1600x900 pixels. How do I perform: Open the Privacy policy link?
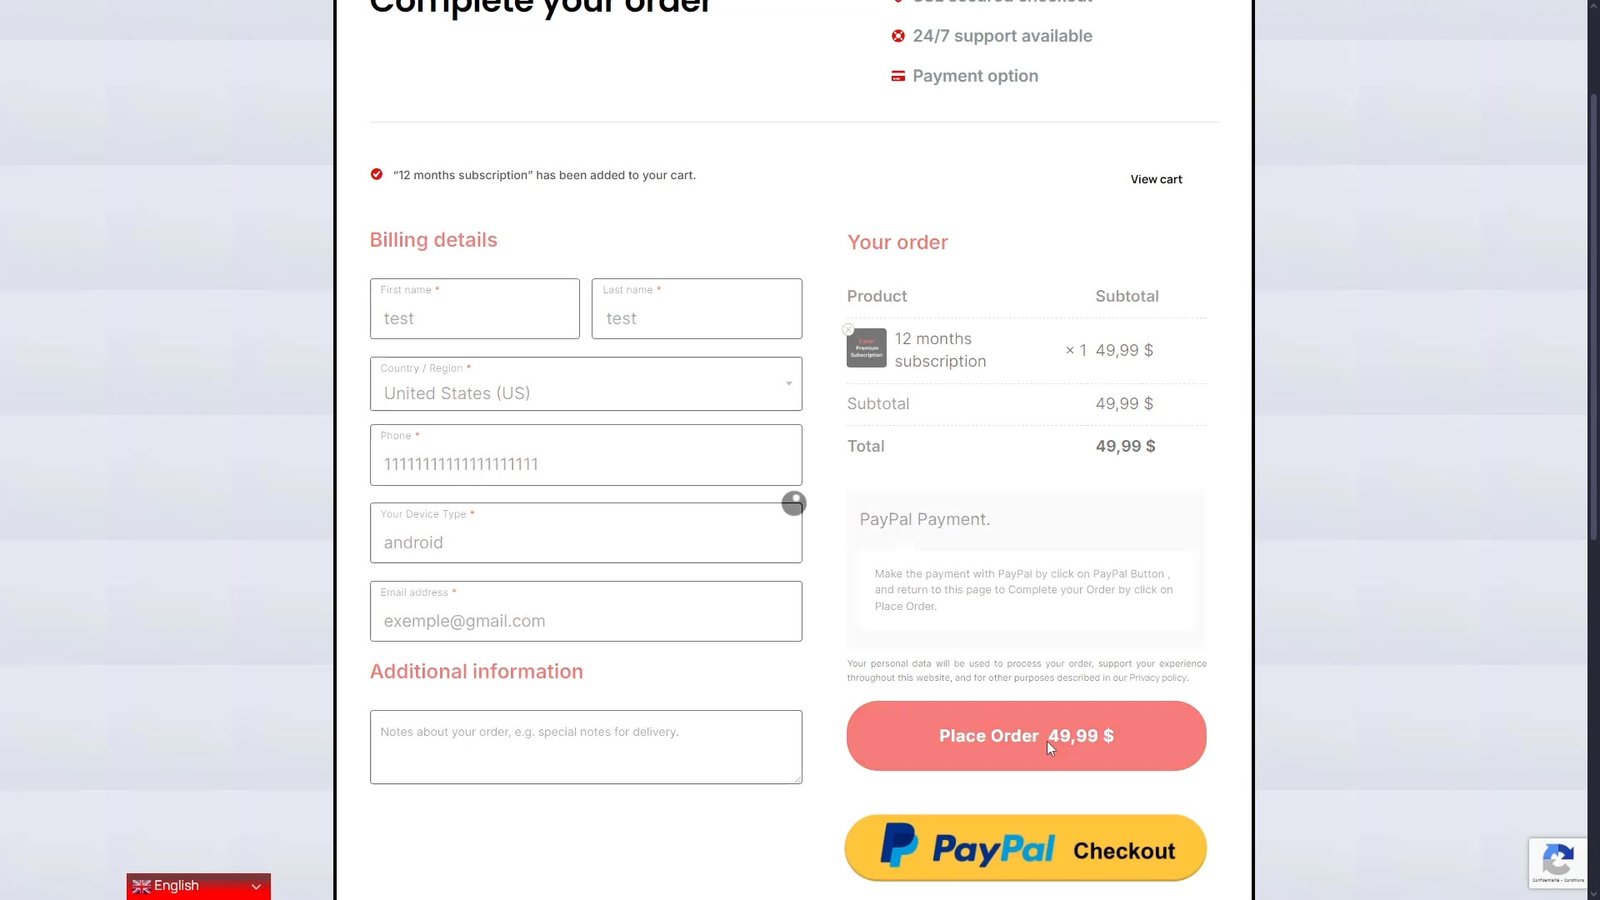pyautogui.click(x=1158, y=678)
